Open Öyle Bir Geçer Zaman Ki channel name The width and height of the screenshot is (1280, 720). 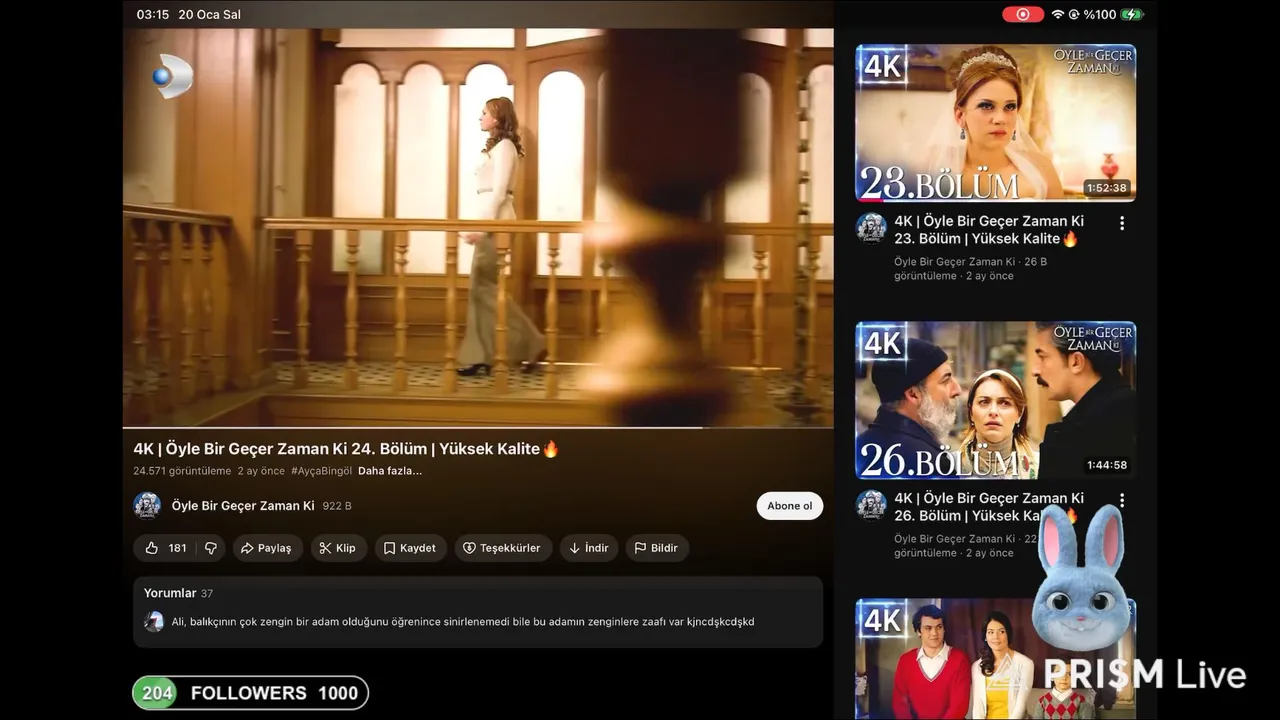pos(243,506)
